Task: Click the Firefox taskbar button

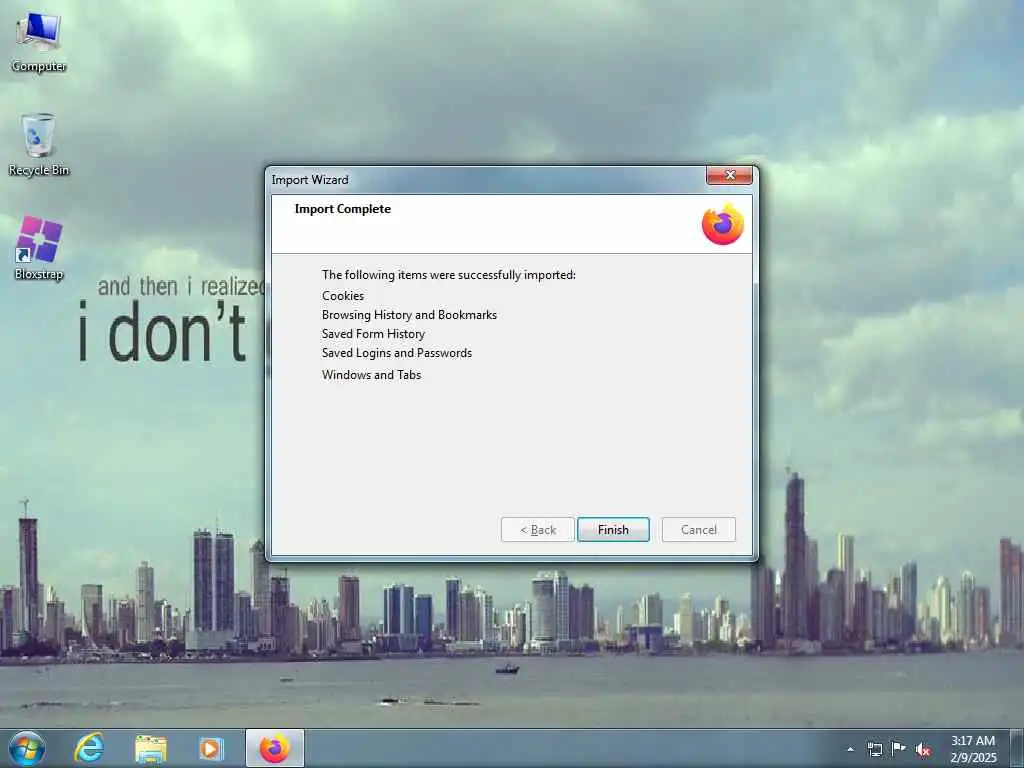Action: click(275, 748)
